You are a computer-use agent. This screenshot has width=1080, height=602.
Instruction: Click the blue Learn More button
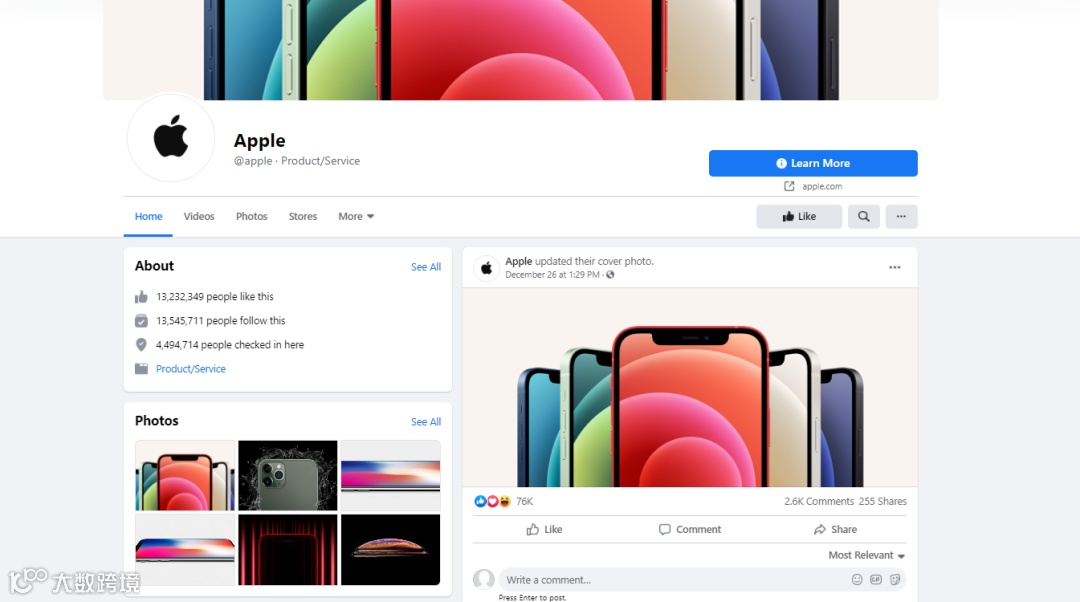point(813,163)
